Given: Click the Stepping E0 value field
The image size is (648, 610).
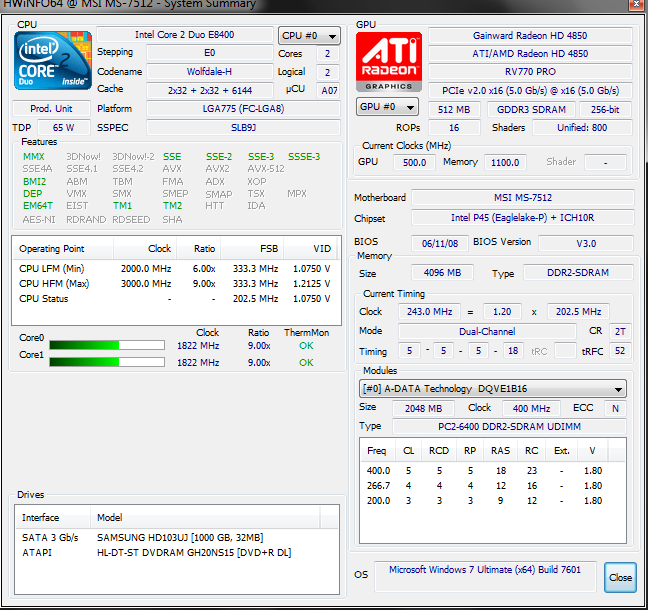Looking at the screenshot, I should pyautogui.click(x=210, y=53).
